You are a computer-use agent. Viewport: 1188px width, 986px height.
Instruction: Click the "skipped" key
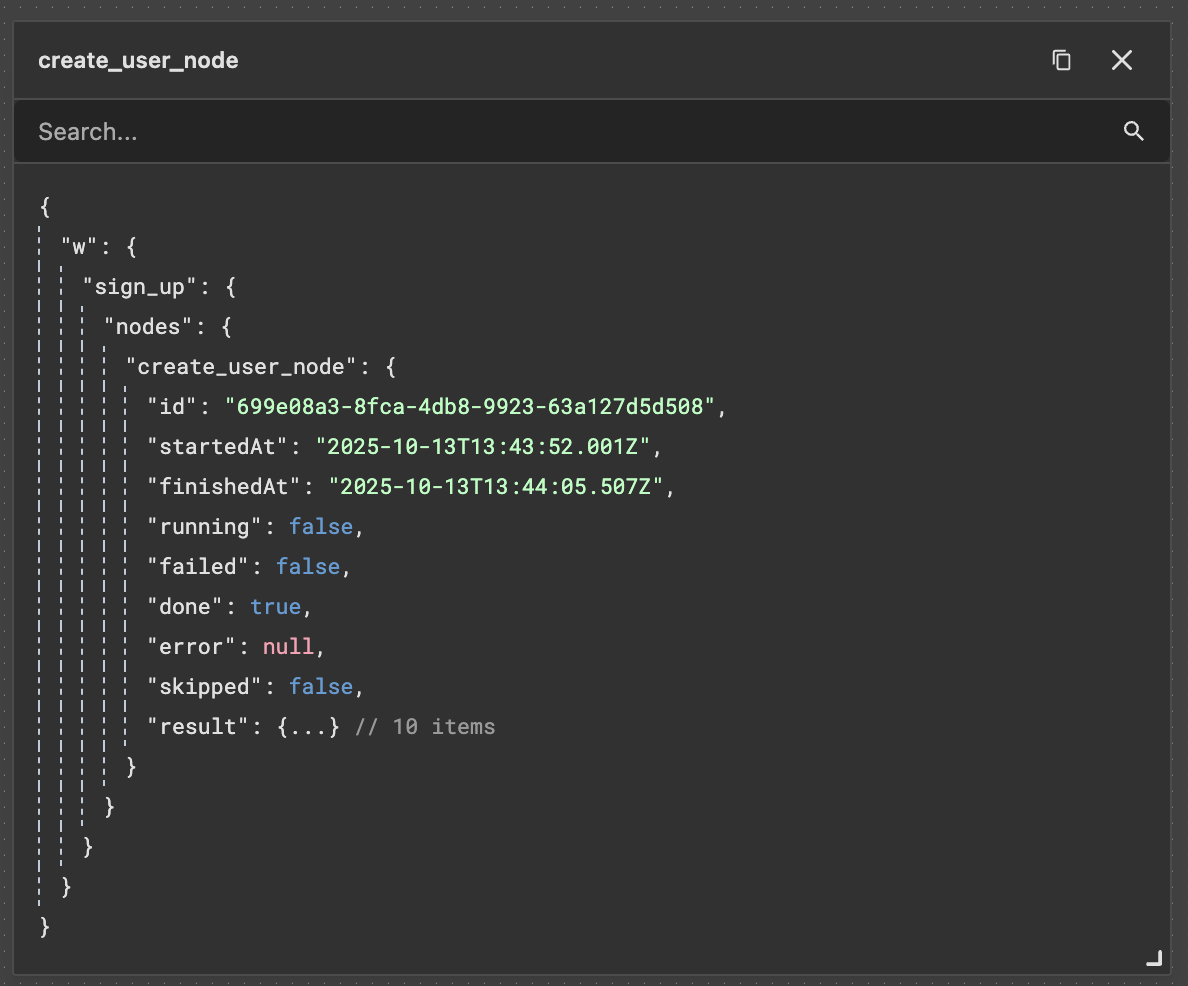205,687
